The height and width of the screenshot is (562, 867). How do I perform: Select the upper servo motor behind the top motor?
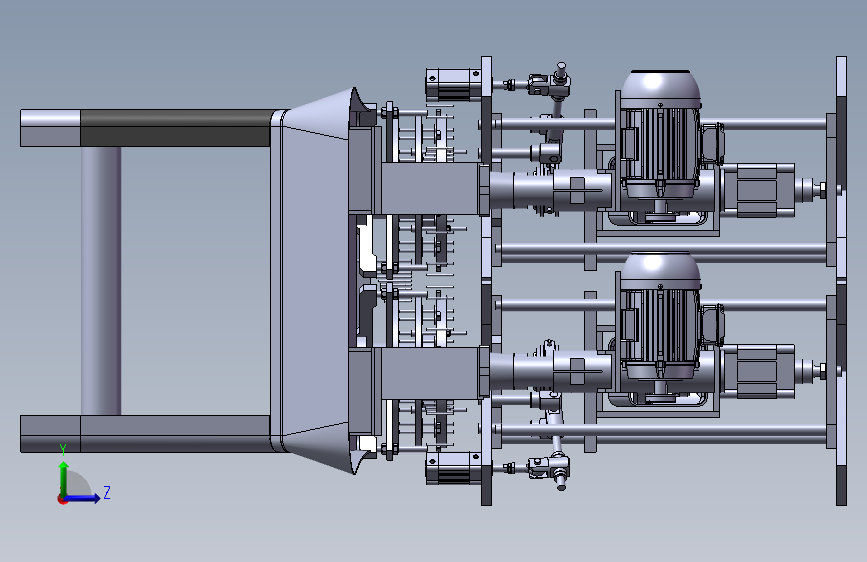click(758, 190)
